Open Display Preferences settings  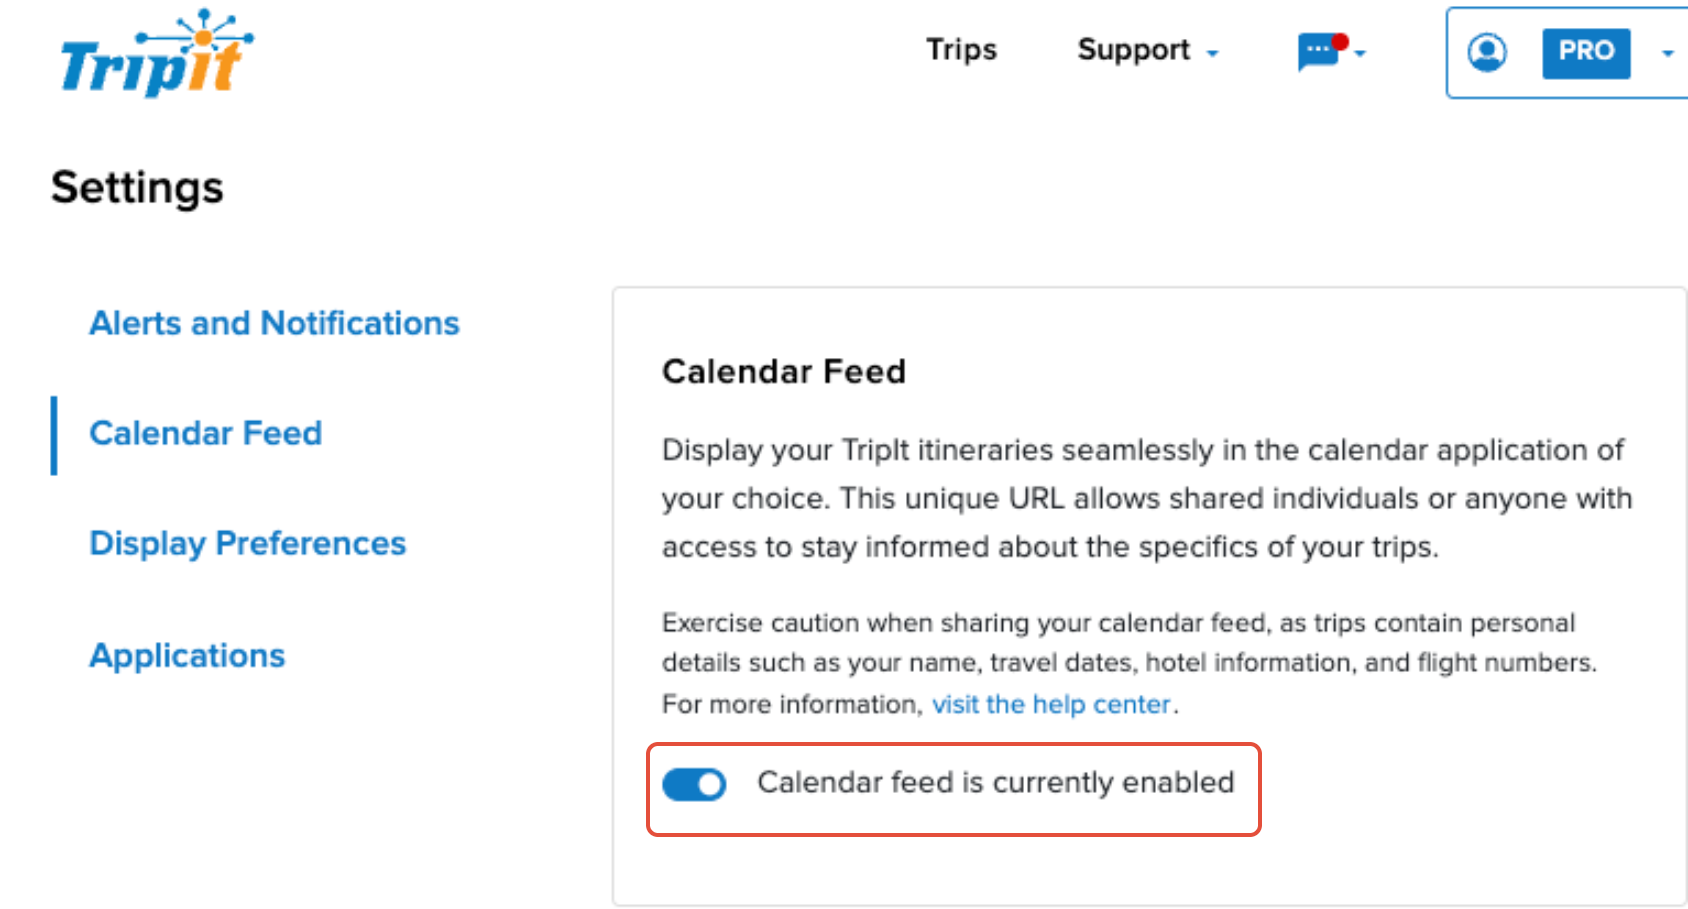point(247,543)
